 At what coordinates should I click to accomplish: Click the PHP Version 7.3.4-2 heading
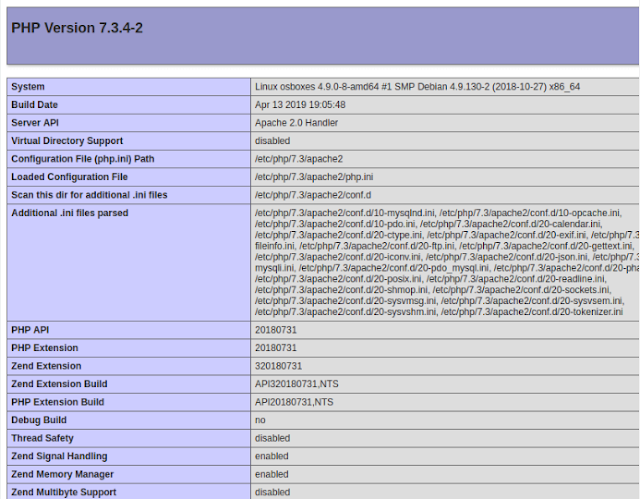[x=77, y=28]
